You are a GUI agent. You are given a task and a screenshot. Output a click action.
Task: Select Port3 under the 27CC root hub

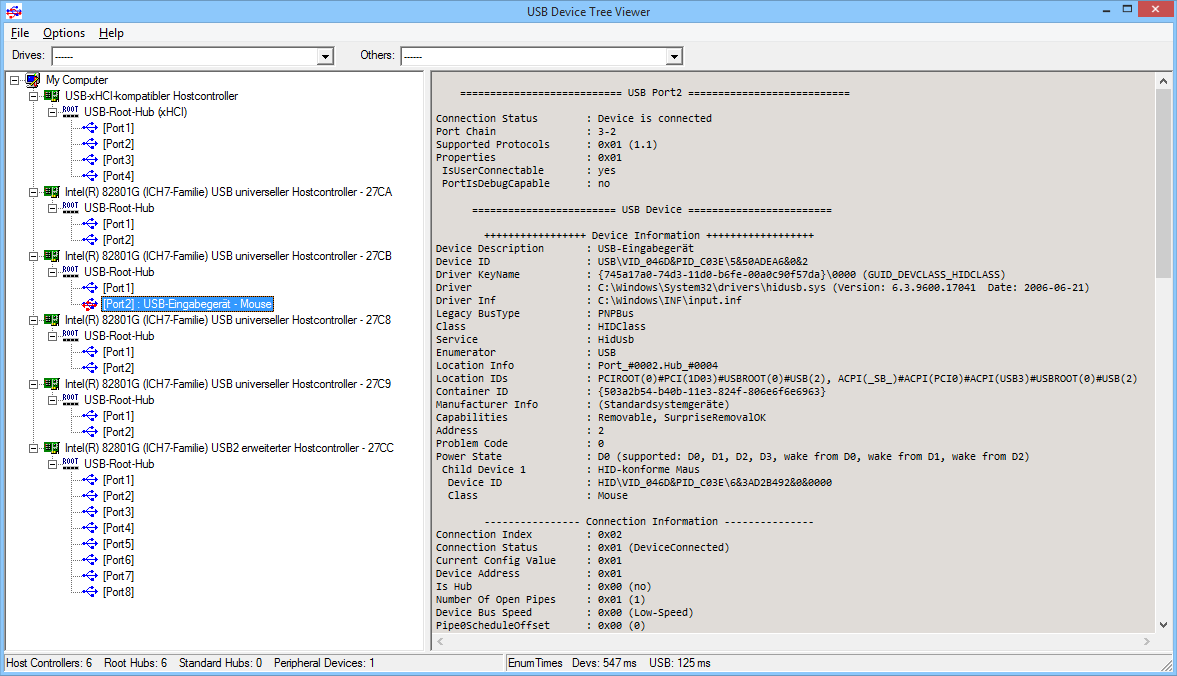(119, 512)
